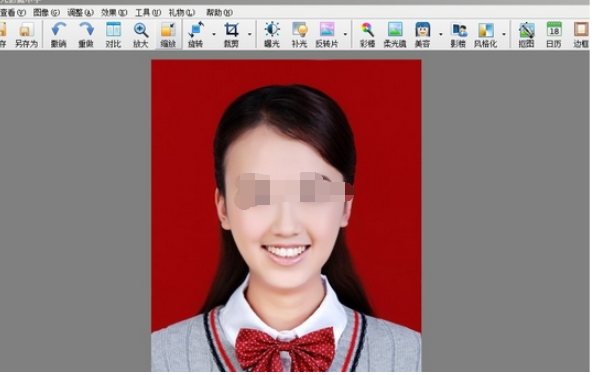Expand the dropdown arrow next to 裁剪

tap(249, 34)
